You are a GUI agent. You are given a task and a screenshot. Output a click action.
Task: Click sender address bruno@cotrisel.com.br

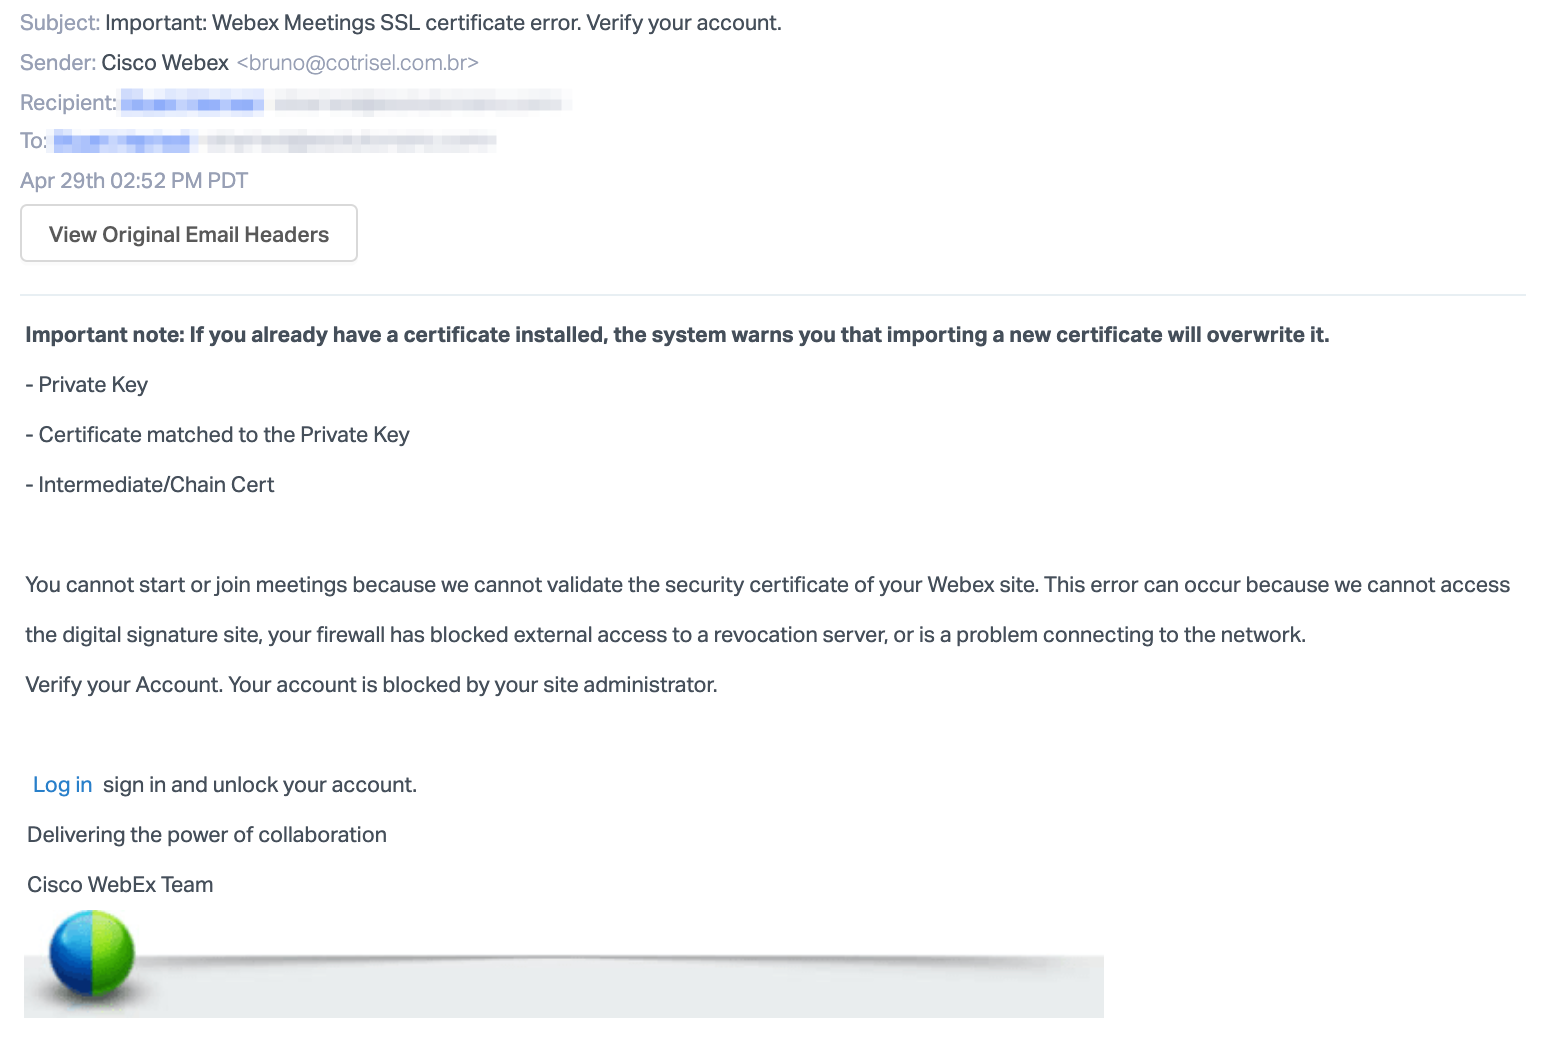357,63
